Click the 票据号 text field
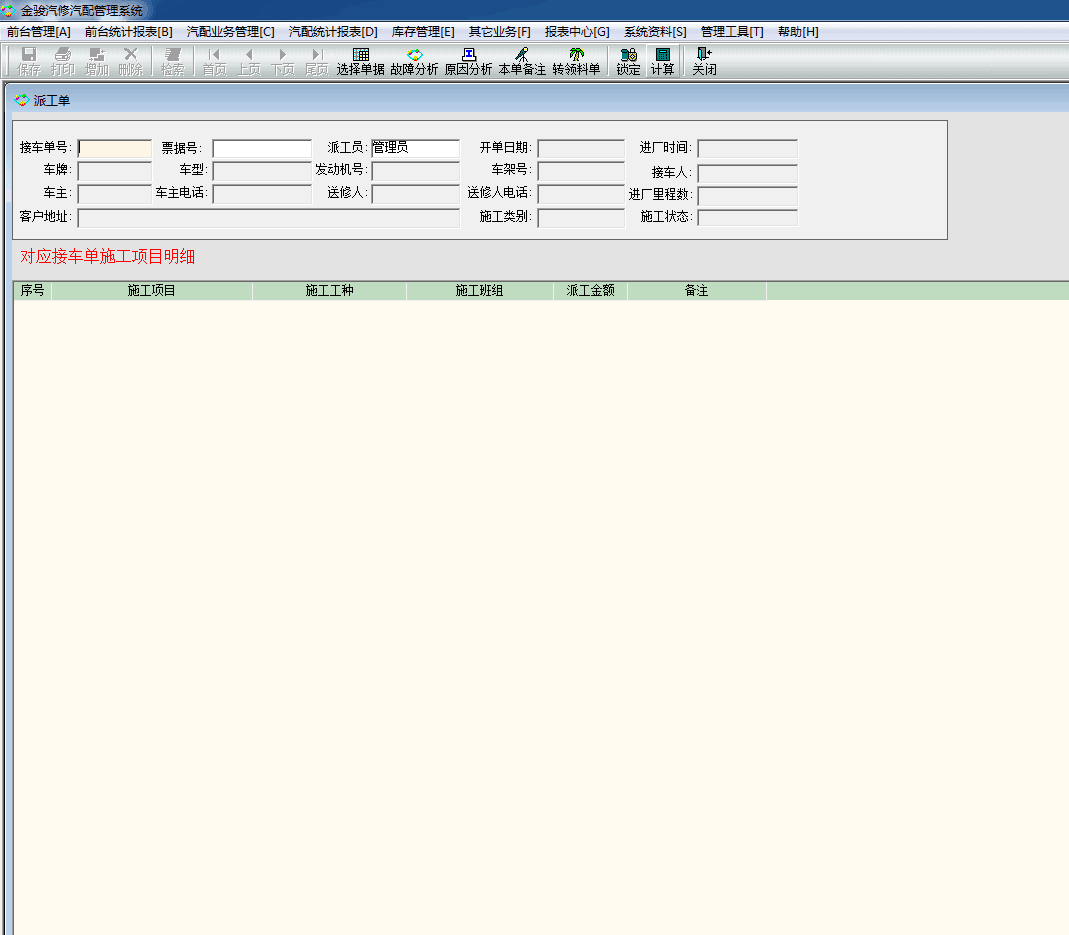Screen dimensions: 1069x935 262,148
